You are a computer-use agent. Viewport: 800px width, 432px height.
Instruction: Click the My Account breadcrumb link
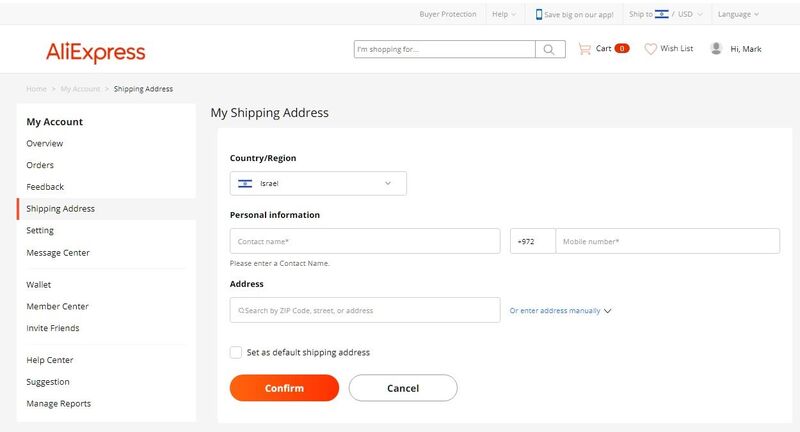(80, 89)
